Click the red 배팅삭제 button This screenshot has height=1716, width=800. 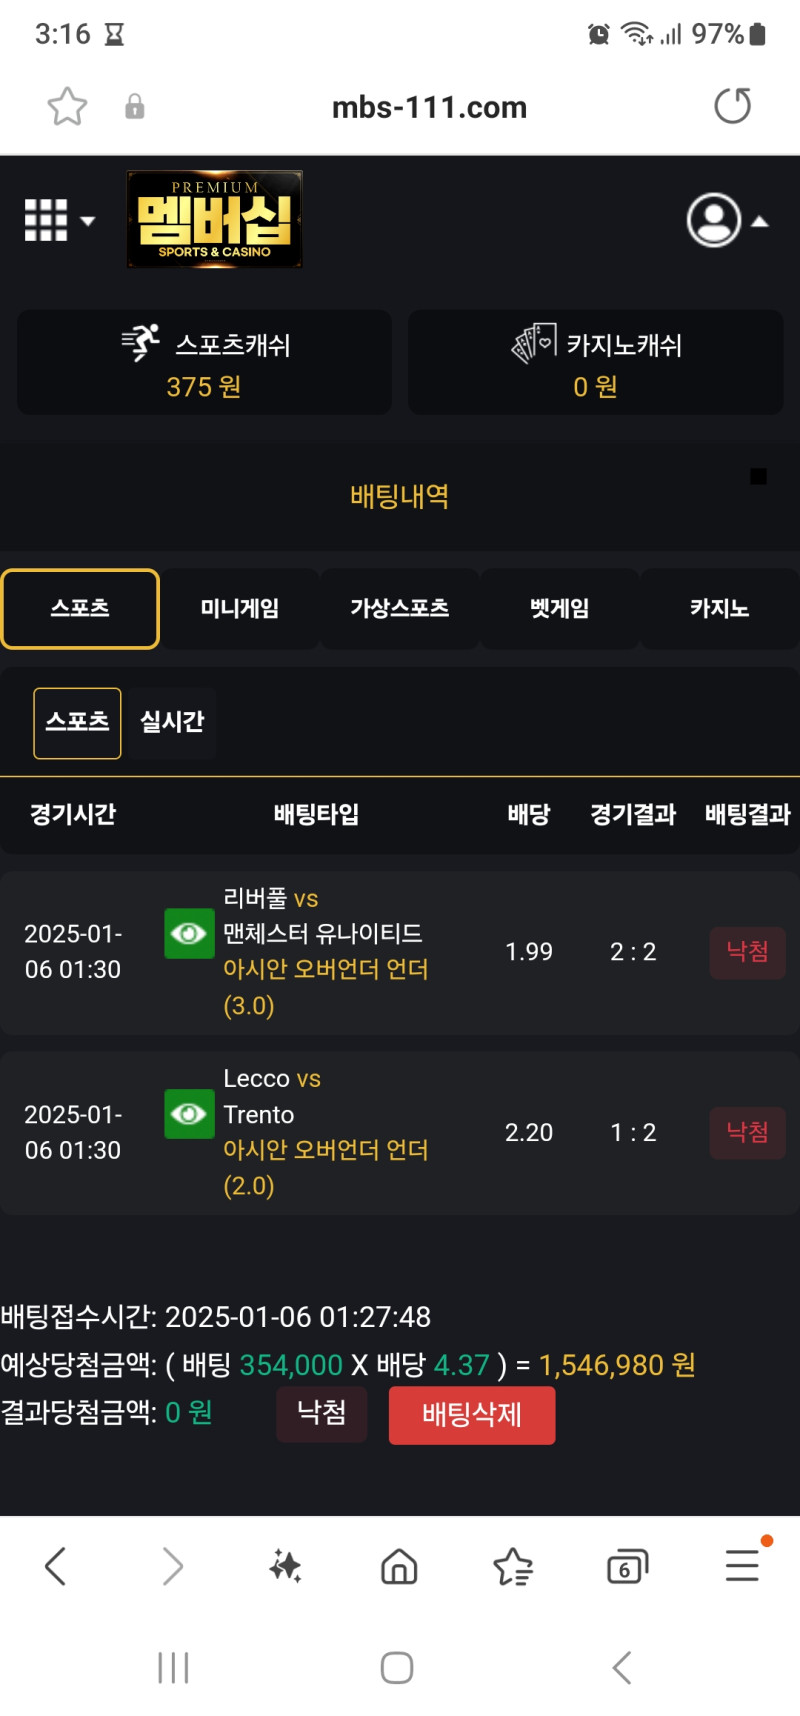tap(472, 1415)
